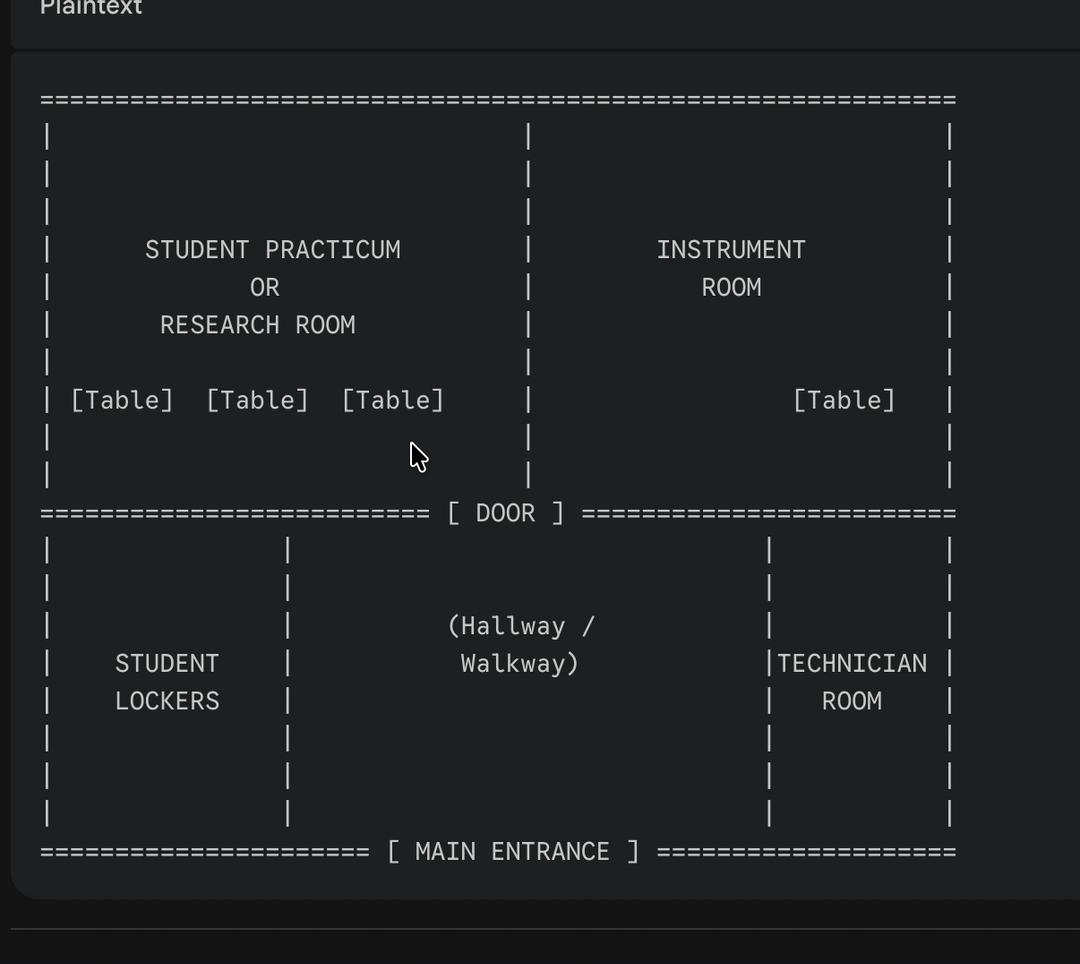Viewport: 1080px width, 964px height.
Task: Click the (Hallway / text
Action: click(520, 626)
